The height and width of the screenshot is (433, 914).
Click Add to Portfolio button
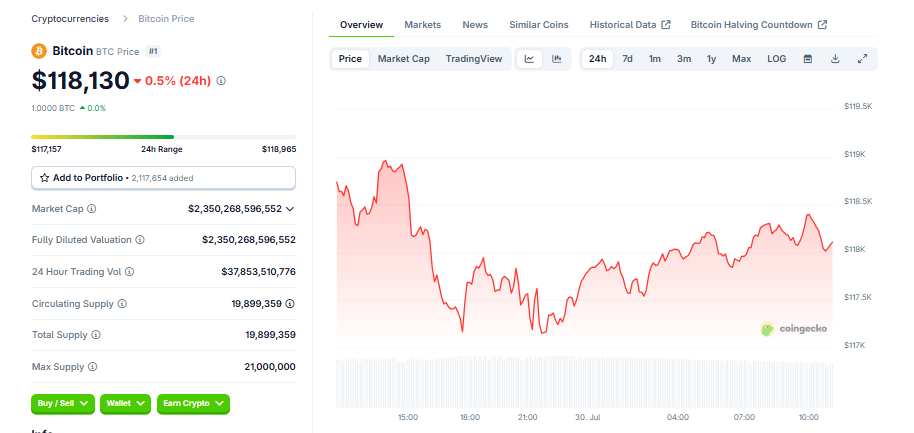coord(163,178)
